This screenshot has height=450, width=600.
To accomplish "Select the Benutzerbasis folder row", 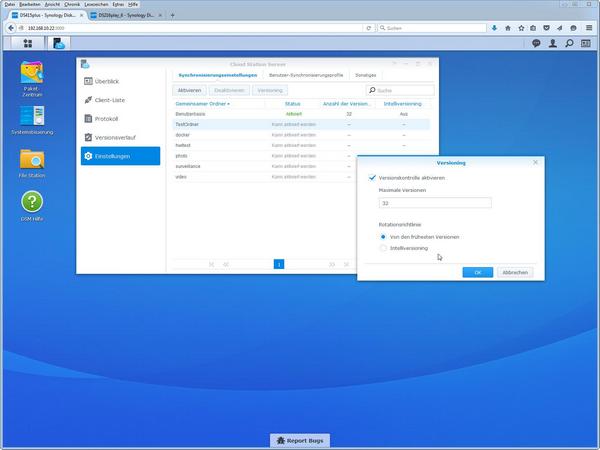I will 301,114.
